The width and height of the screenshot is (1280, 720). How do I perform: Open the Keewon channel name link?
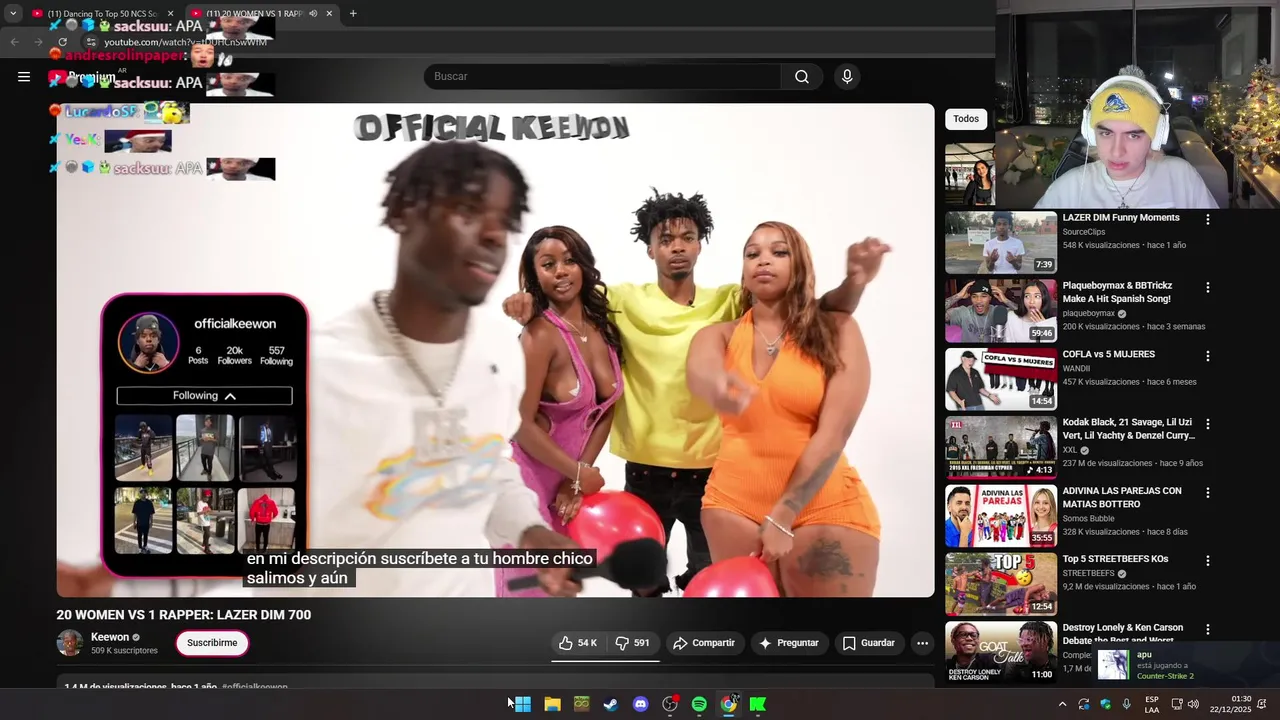(x=110, y=637)
